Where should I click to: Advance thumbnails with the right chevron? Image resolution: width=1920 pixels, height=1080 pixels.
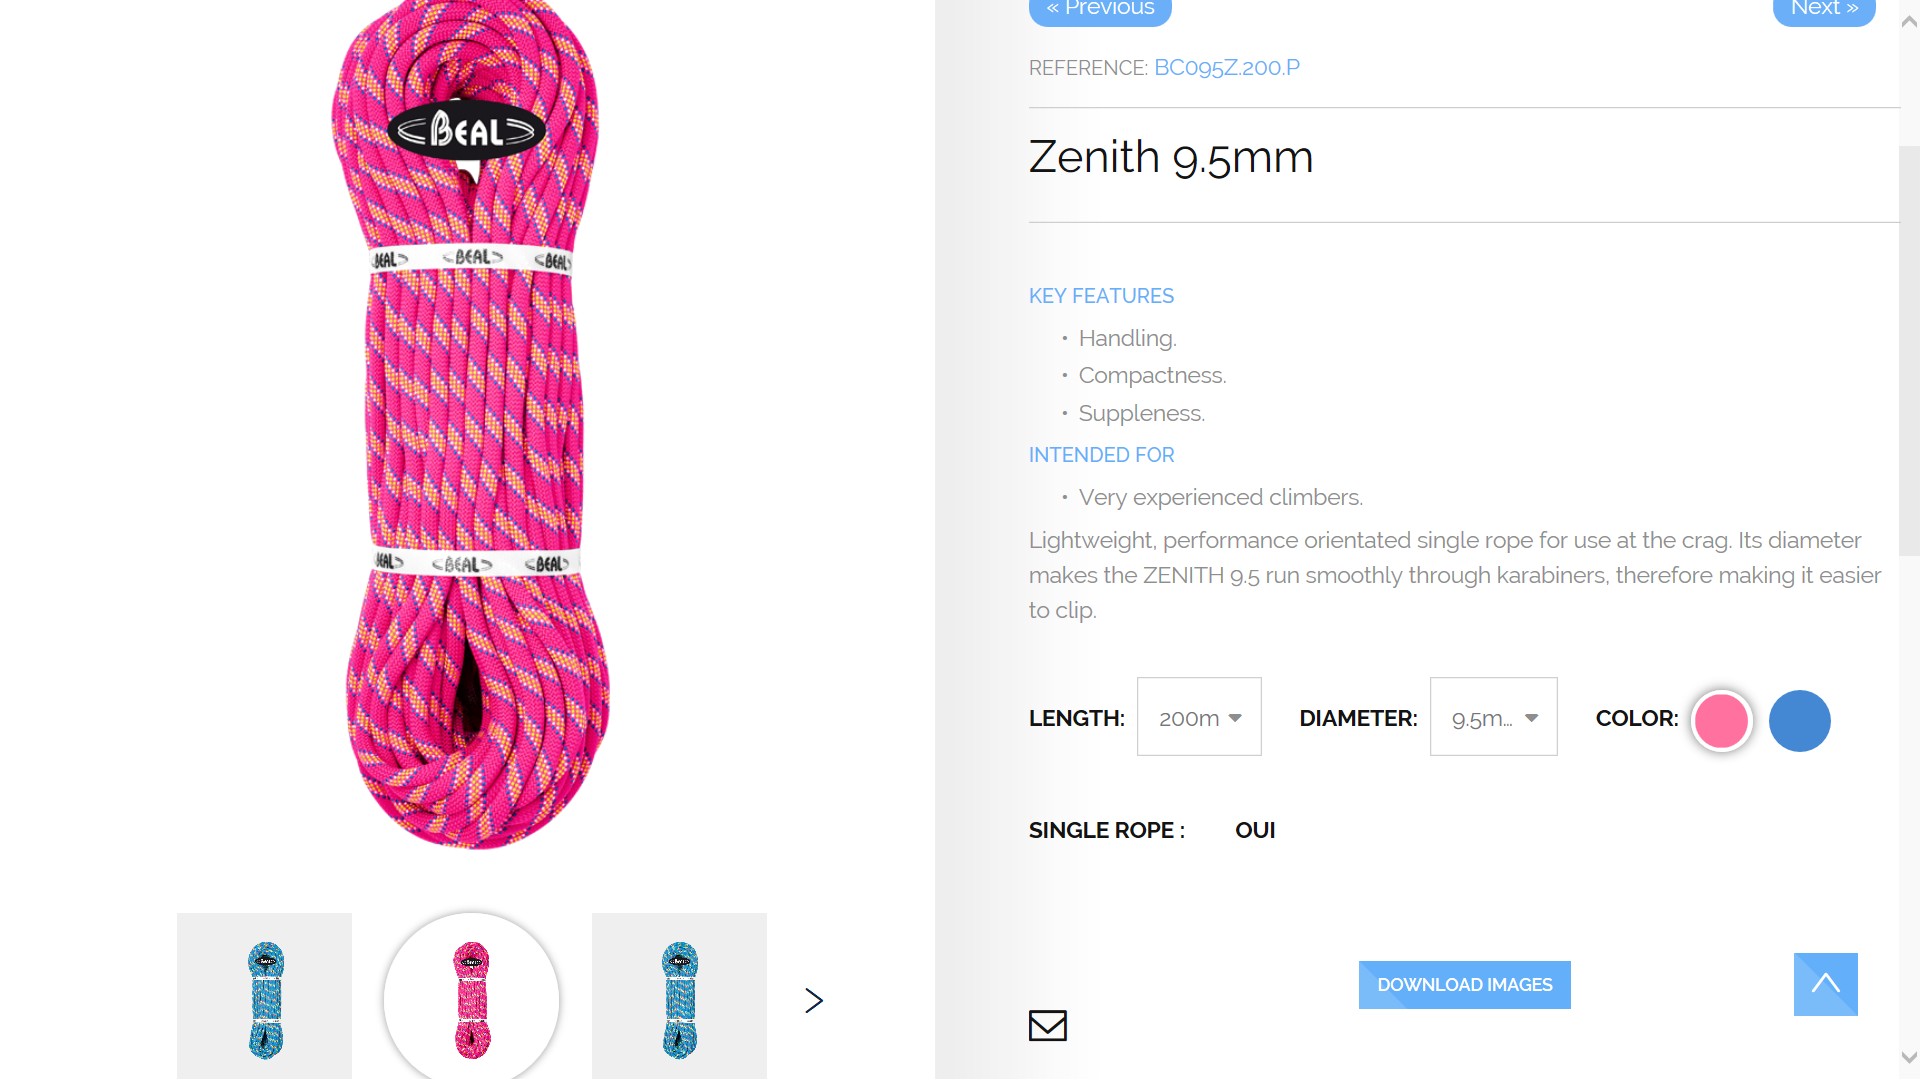tap(814, 1000)
